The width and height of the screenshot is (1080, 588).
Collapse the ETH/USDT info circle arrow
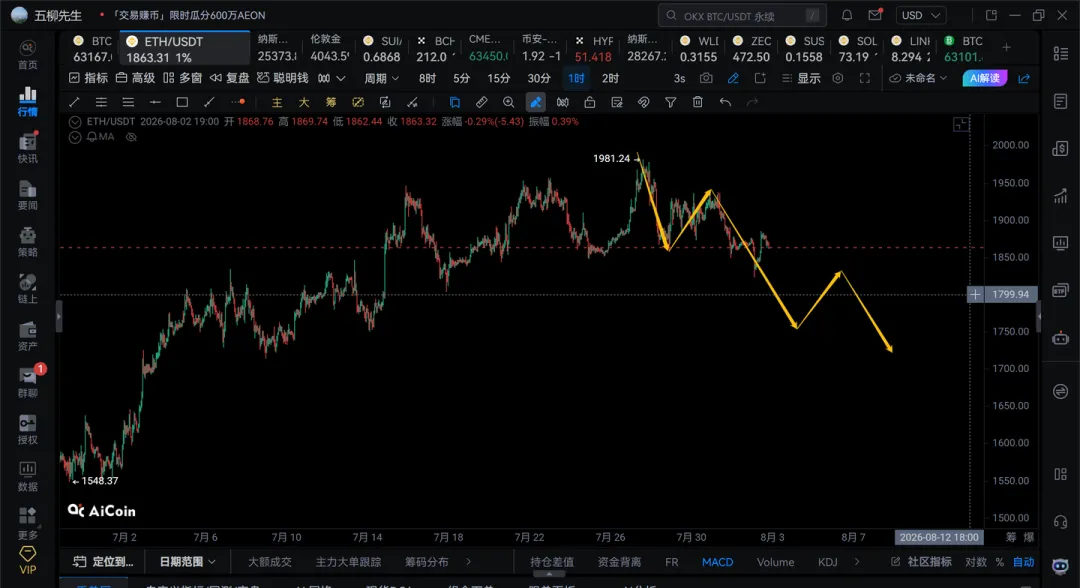75,122
